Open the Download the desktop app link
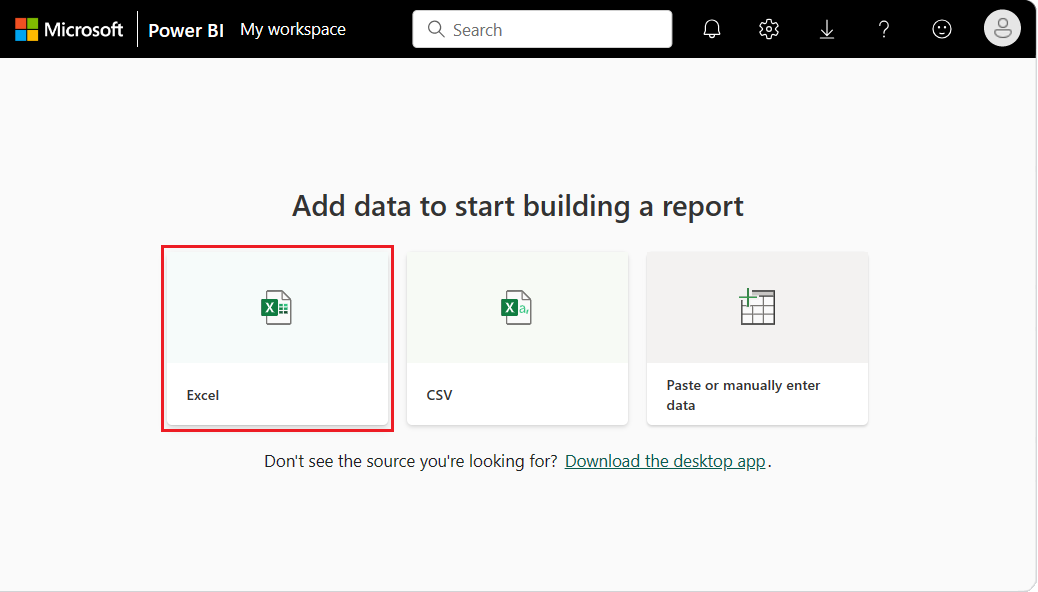This screenshot has height=592, width=1038. click(665, 461)
